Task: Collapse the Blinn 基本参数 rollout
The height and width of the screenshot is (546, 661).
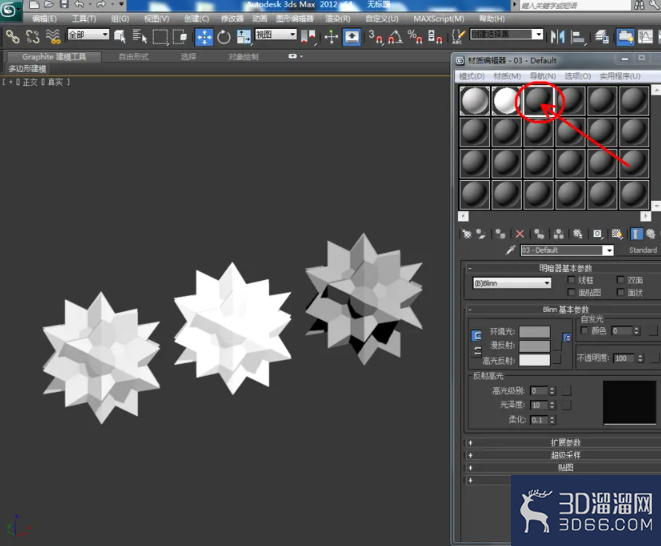Action: point(563,309)
